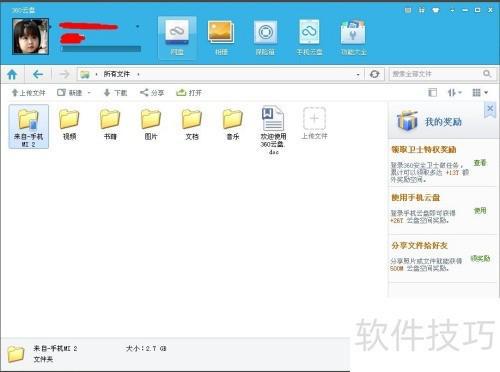500x372 pixels.
Task: Click the dashed plus 上传文件 tile
Action: [314, 124]
